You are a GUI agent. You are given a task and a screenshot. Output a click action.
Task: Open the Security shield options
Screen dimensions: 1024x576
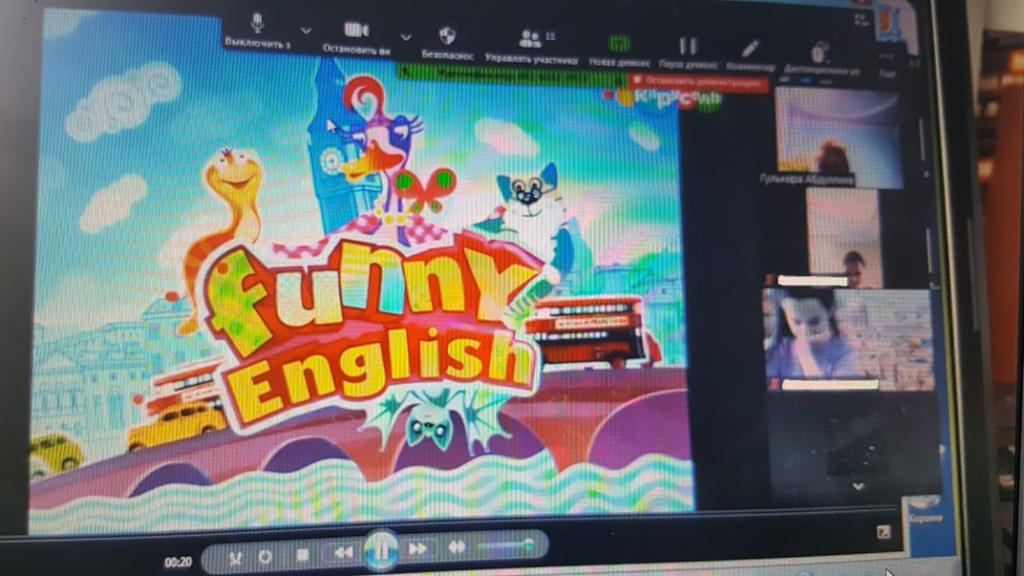447,37
